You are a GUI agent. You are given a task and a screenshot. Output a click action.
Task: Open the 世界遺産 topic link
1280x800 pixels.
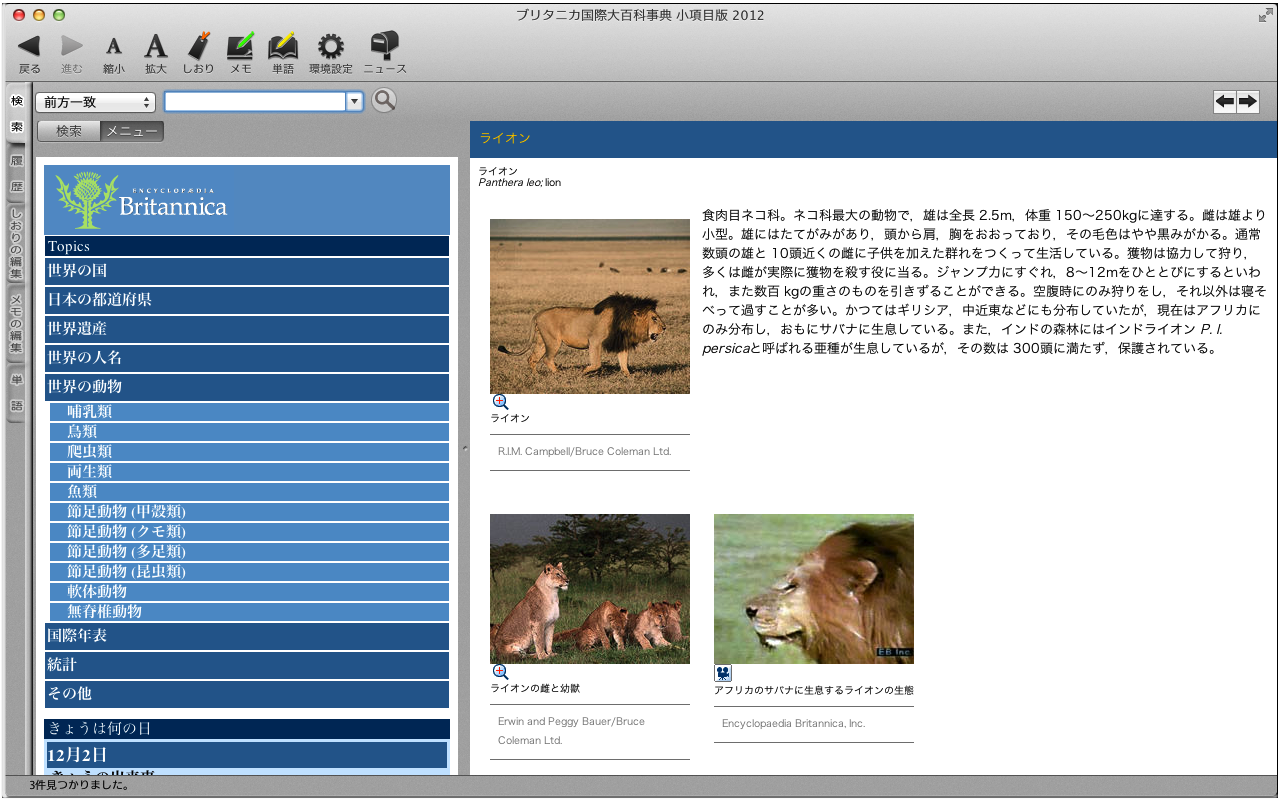coord(246,328)
